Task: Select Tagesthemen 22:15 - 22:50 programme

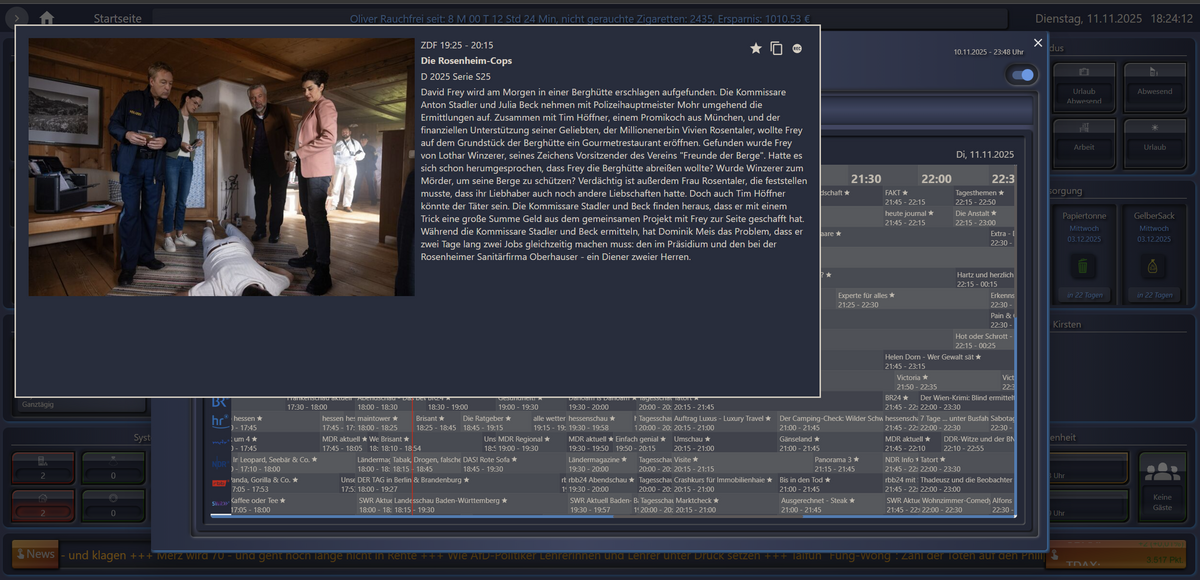Action: (985, 197)
